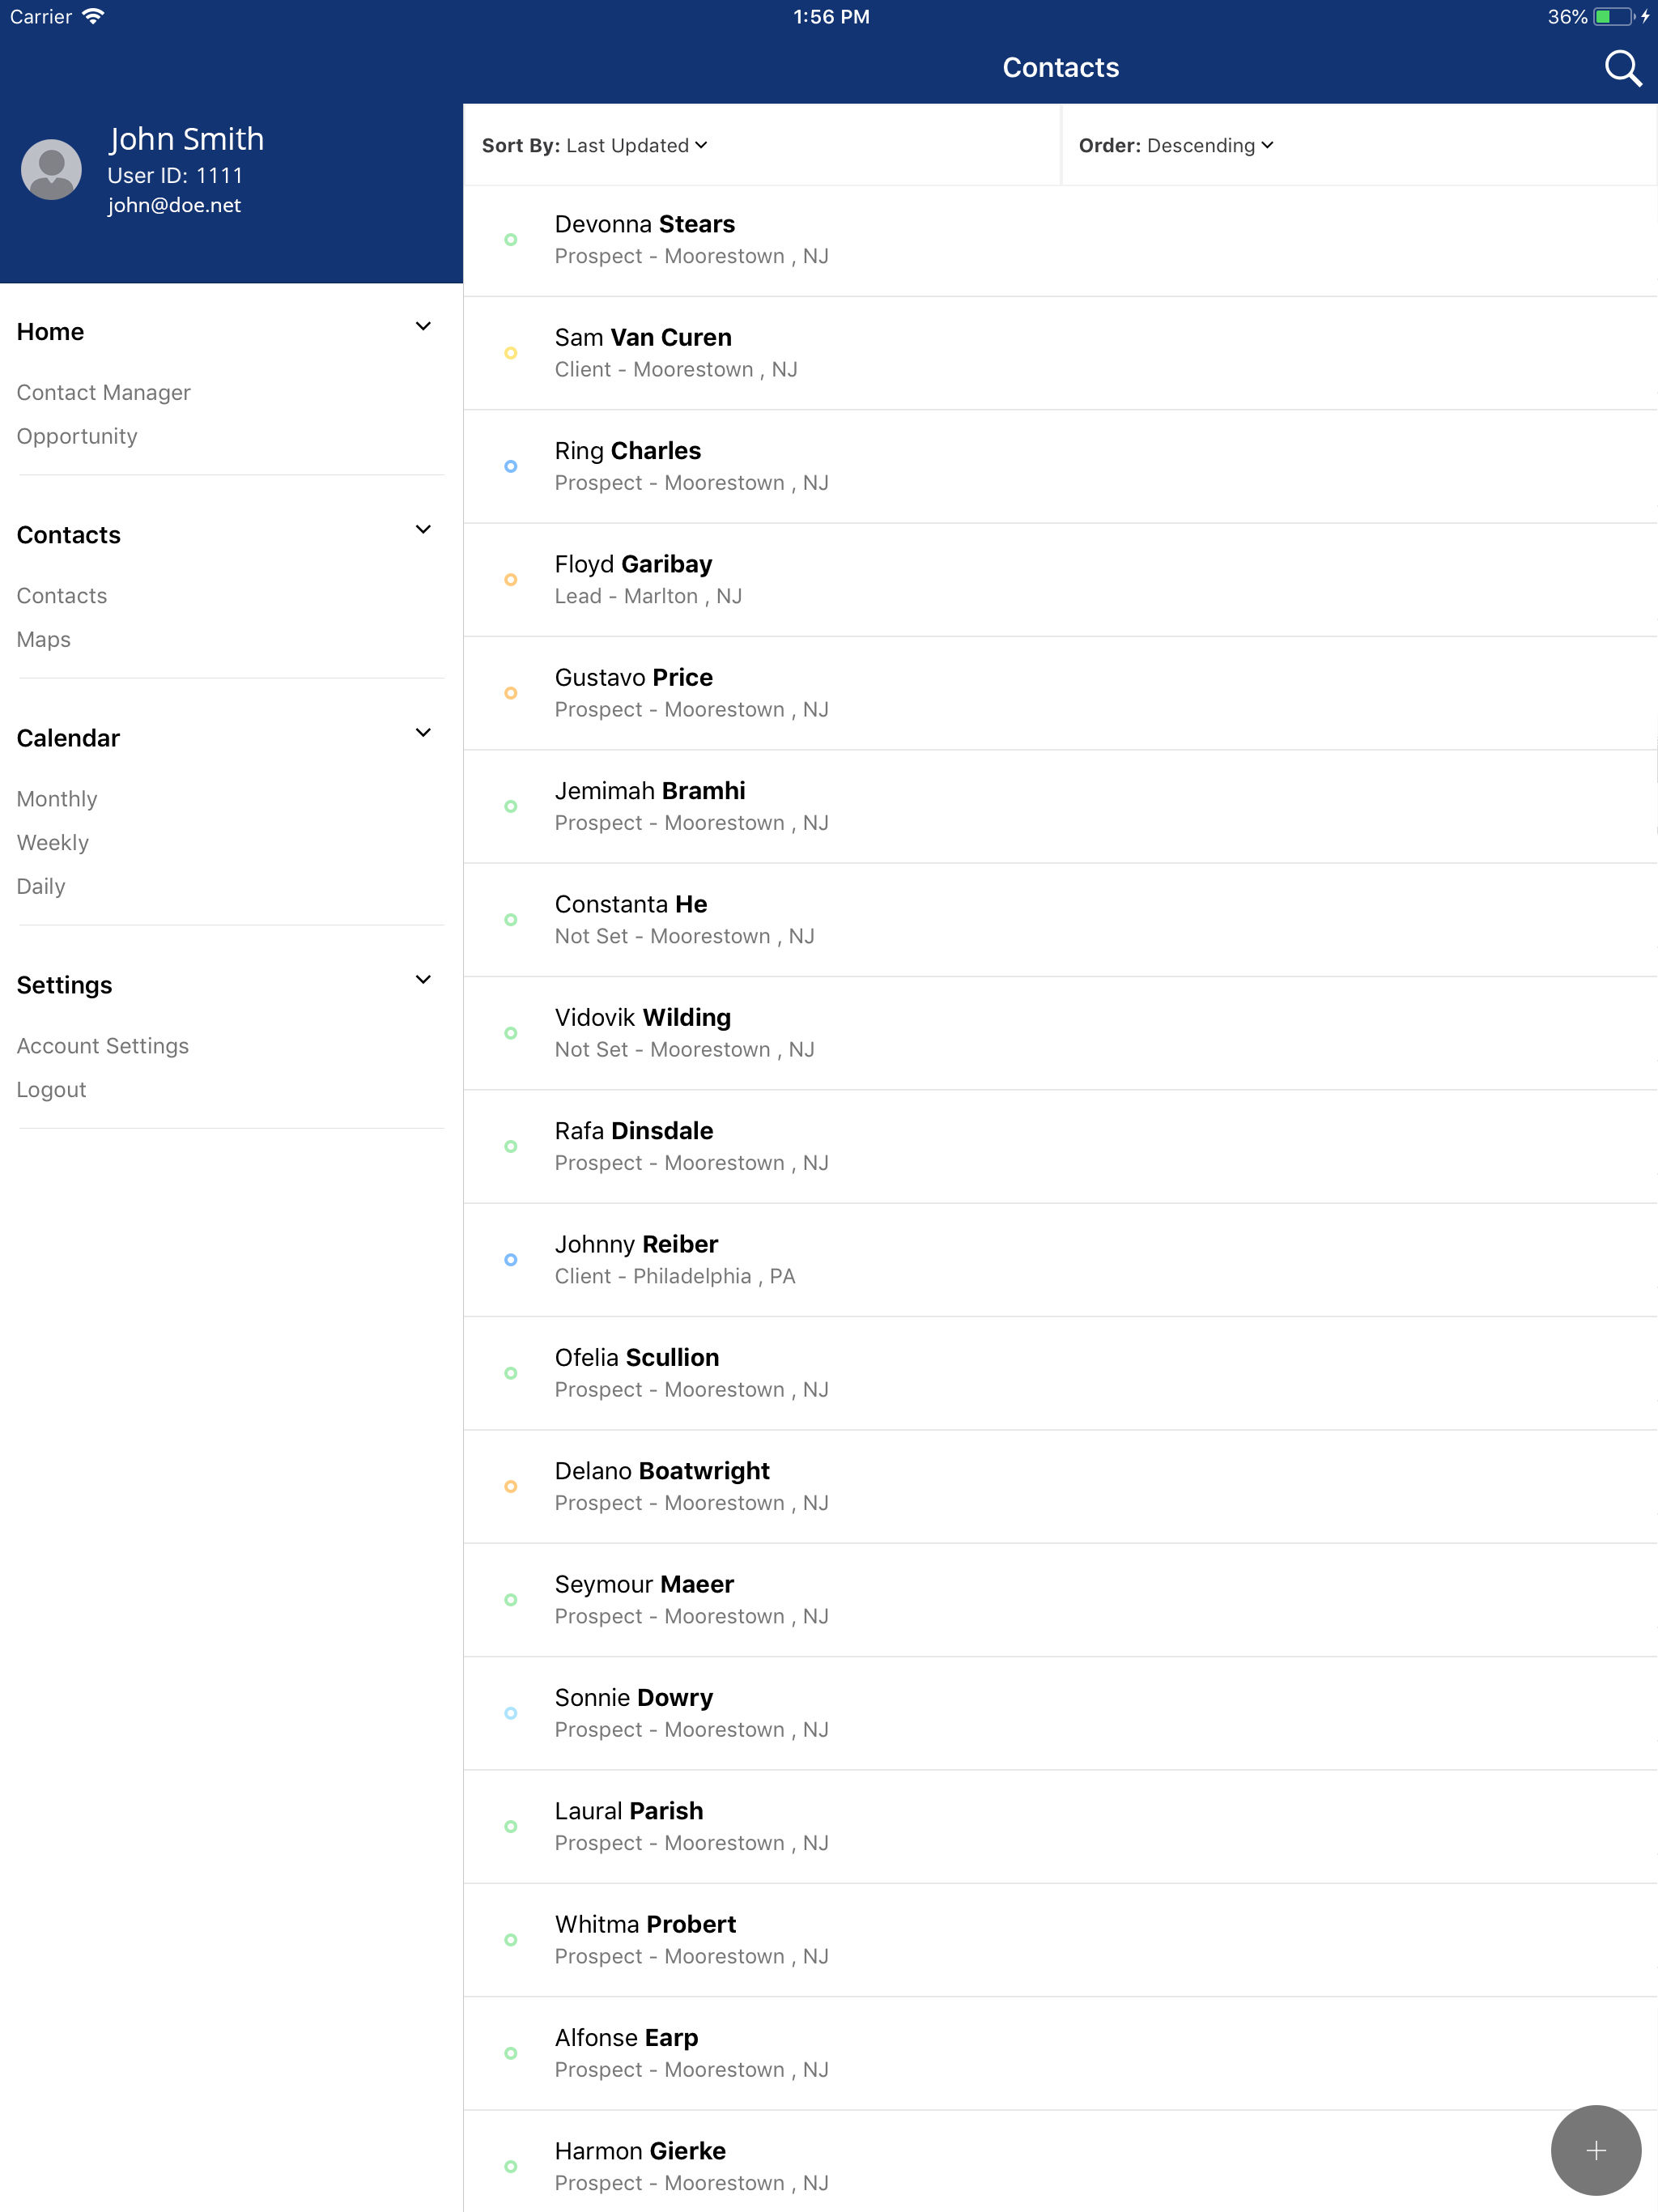Open contact Laural Parish
Image resolution: width=1658 pixels, height=2212 pixels.
1060,1826
